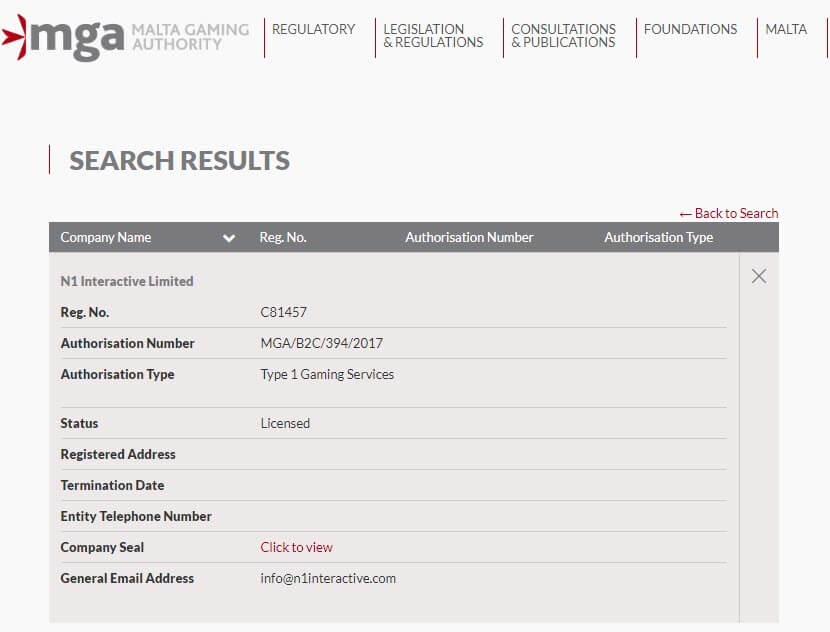Image resolution: width=830 pixels, height=632 pixels.
Task: Open Legislation & Regulations menu
Action: click(433, 35)
